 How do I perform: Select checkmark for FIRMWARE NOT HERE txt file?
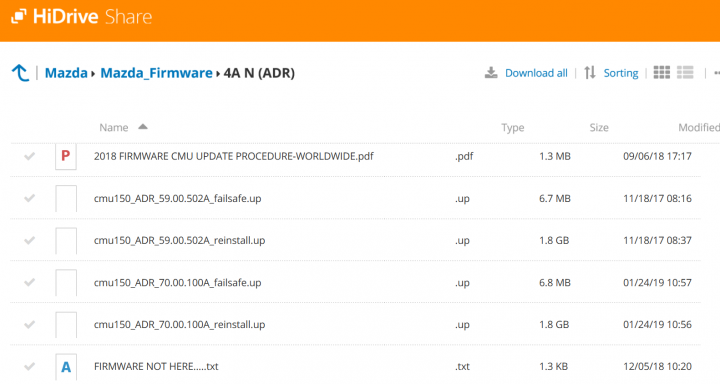(29, 366)
